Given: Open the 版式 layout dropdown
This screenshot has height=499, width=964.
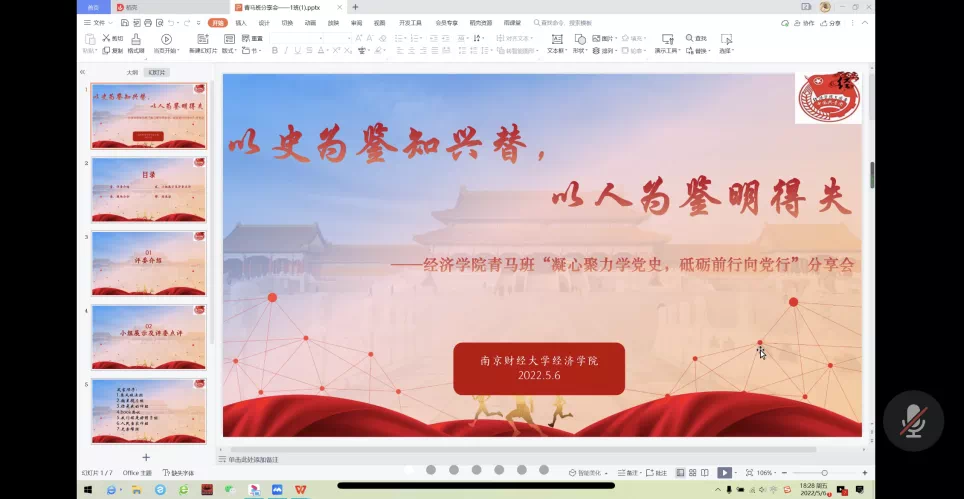Looking at the screenshot, I should 230,50.
